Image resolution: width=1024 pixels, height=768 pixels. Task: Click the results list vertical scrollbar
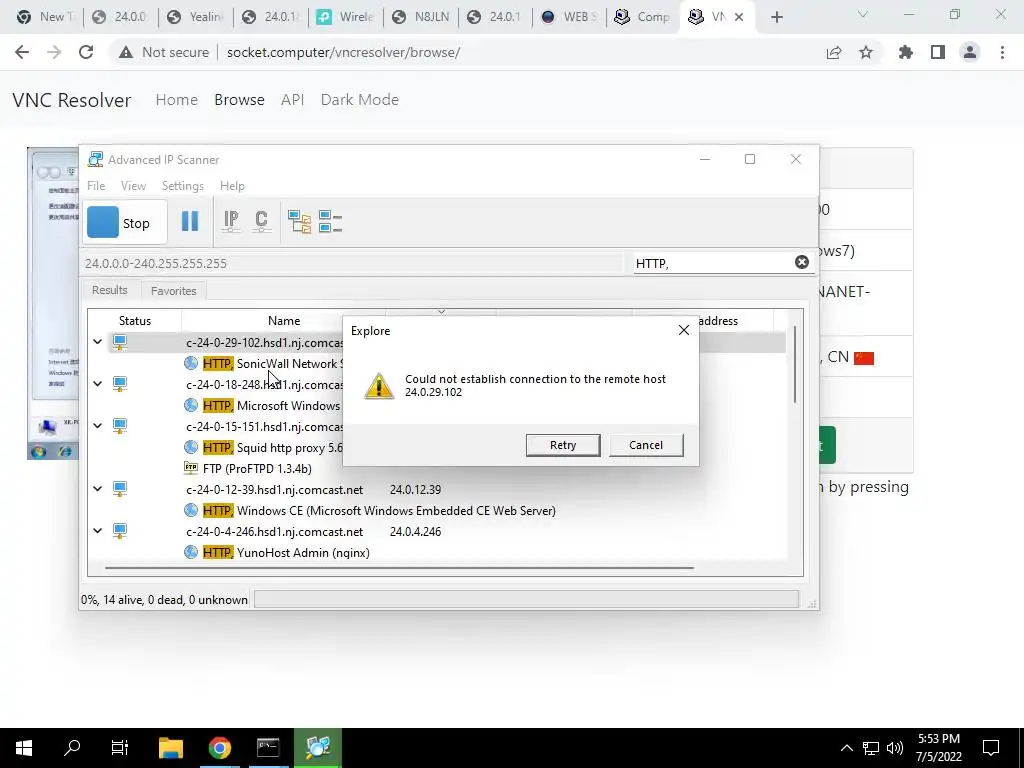[795, 363]
